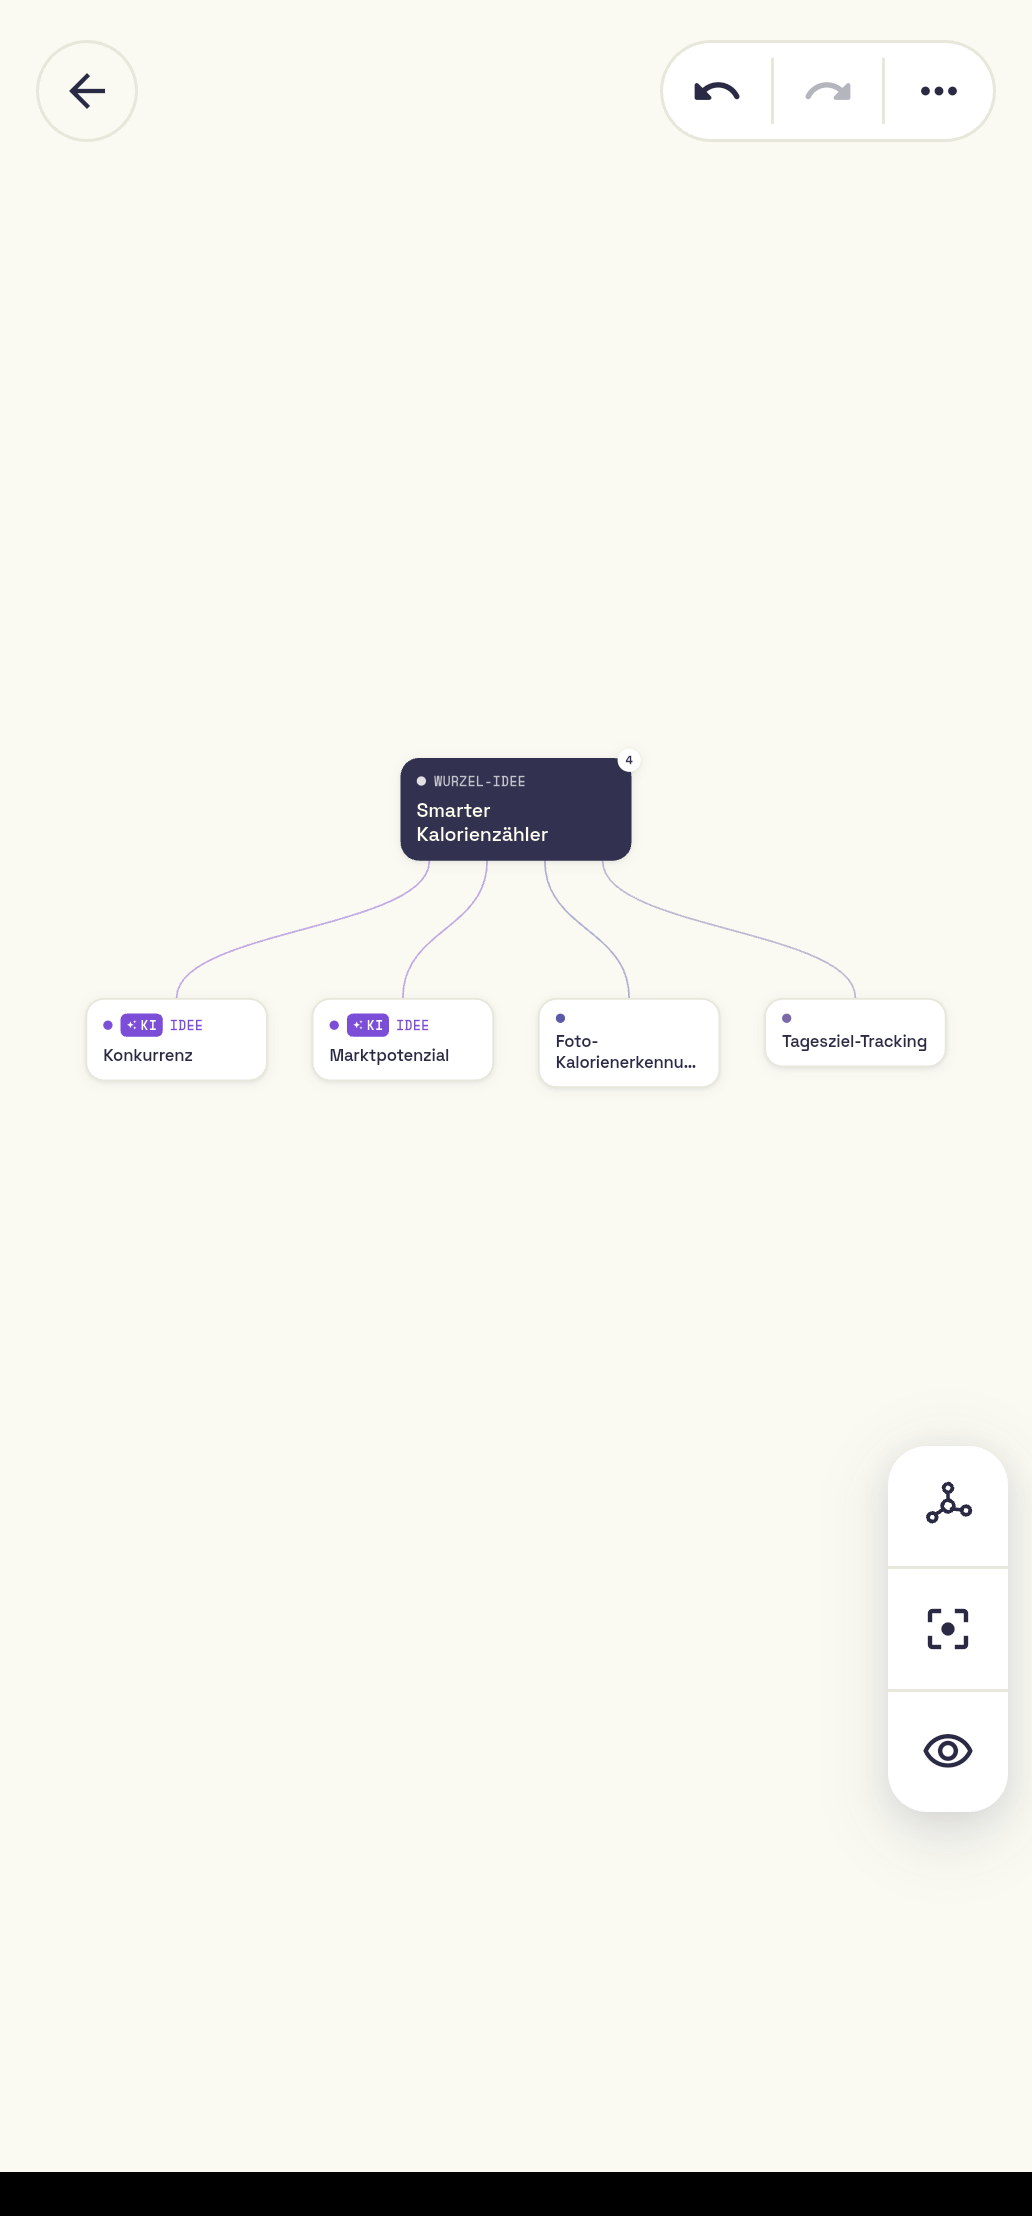The height and width of the screenshot is (2216, 1032).
Task: Open the Foto-Kalorienerkennung node
Action: (x=629, y=1043)
